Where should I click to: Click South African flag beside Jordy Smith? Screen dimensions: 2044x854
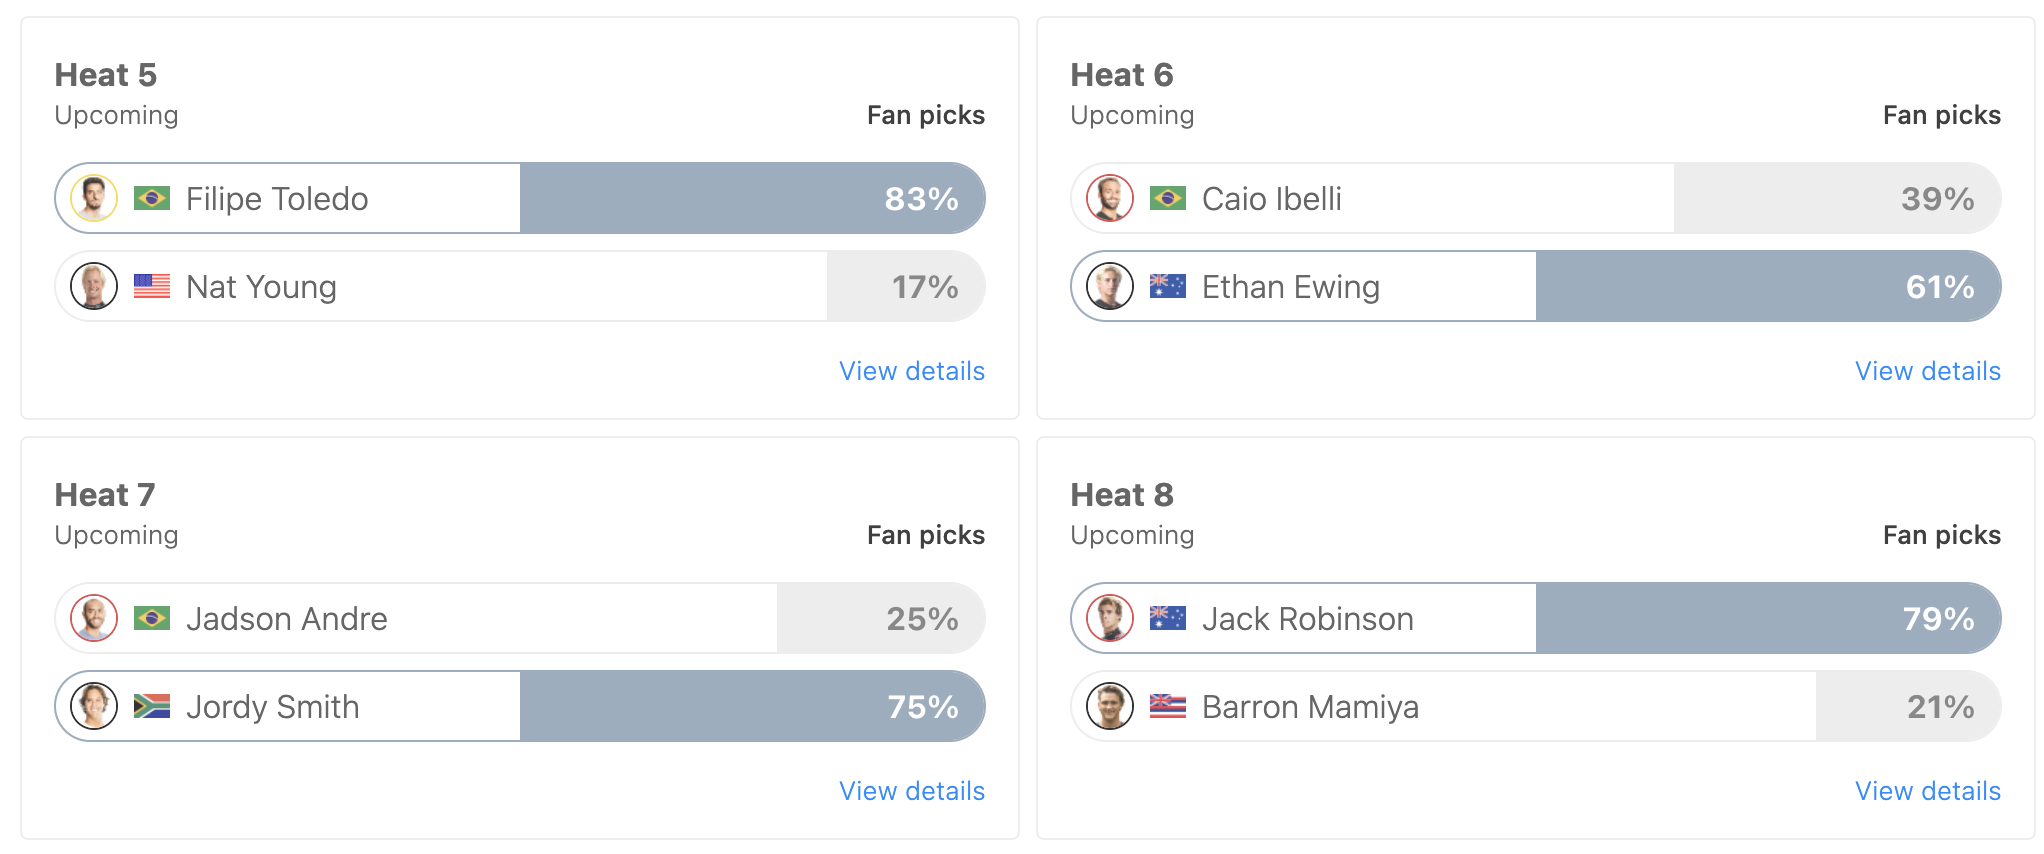152,706
